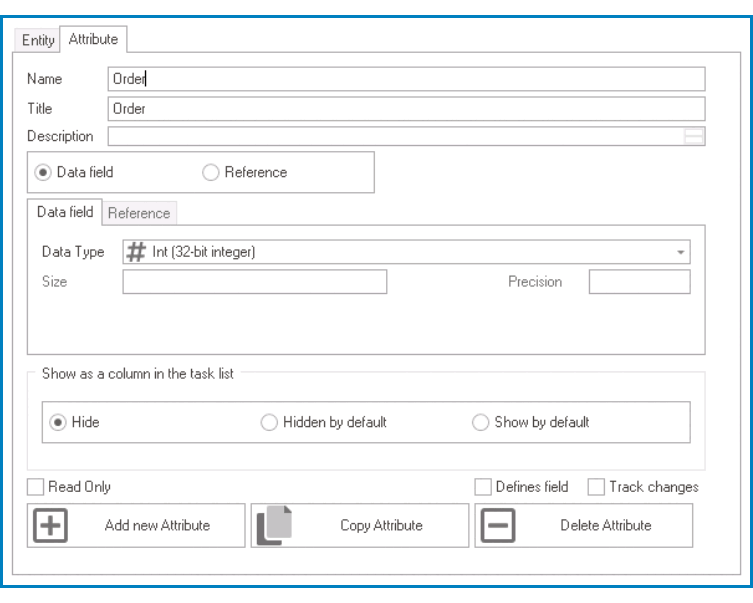
Task: Click the Precision input field
Action: 640,282
